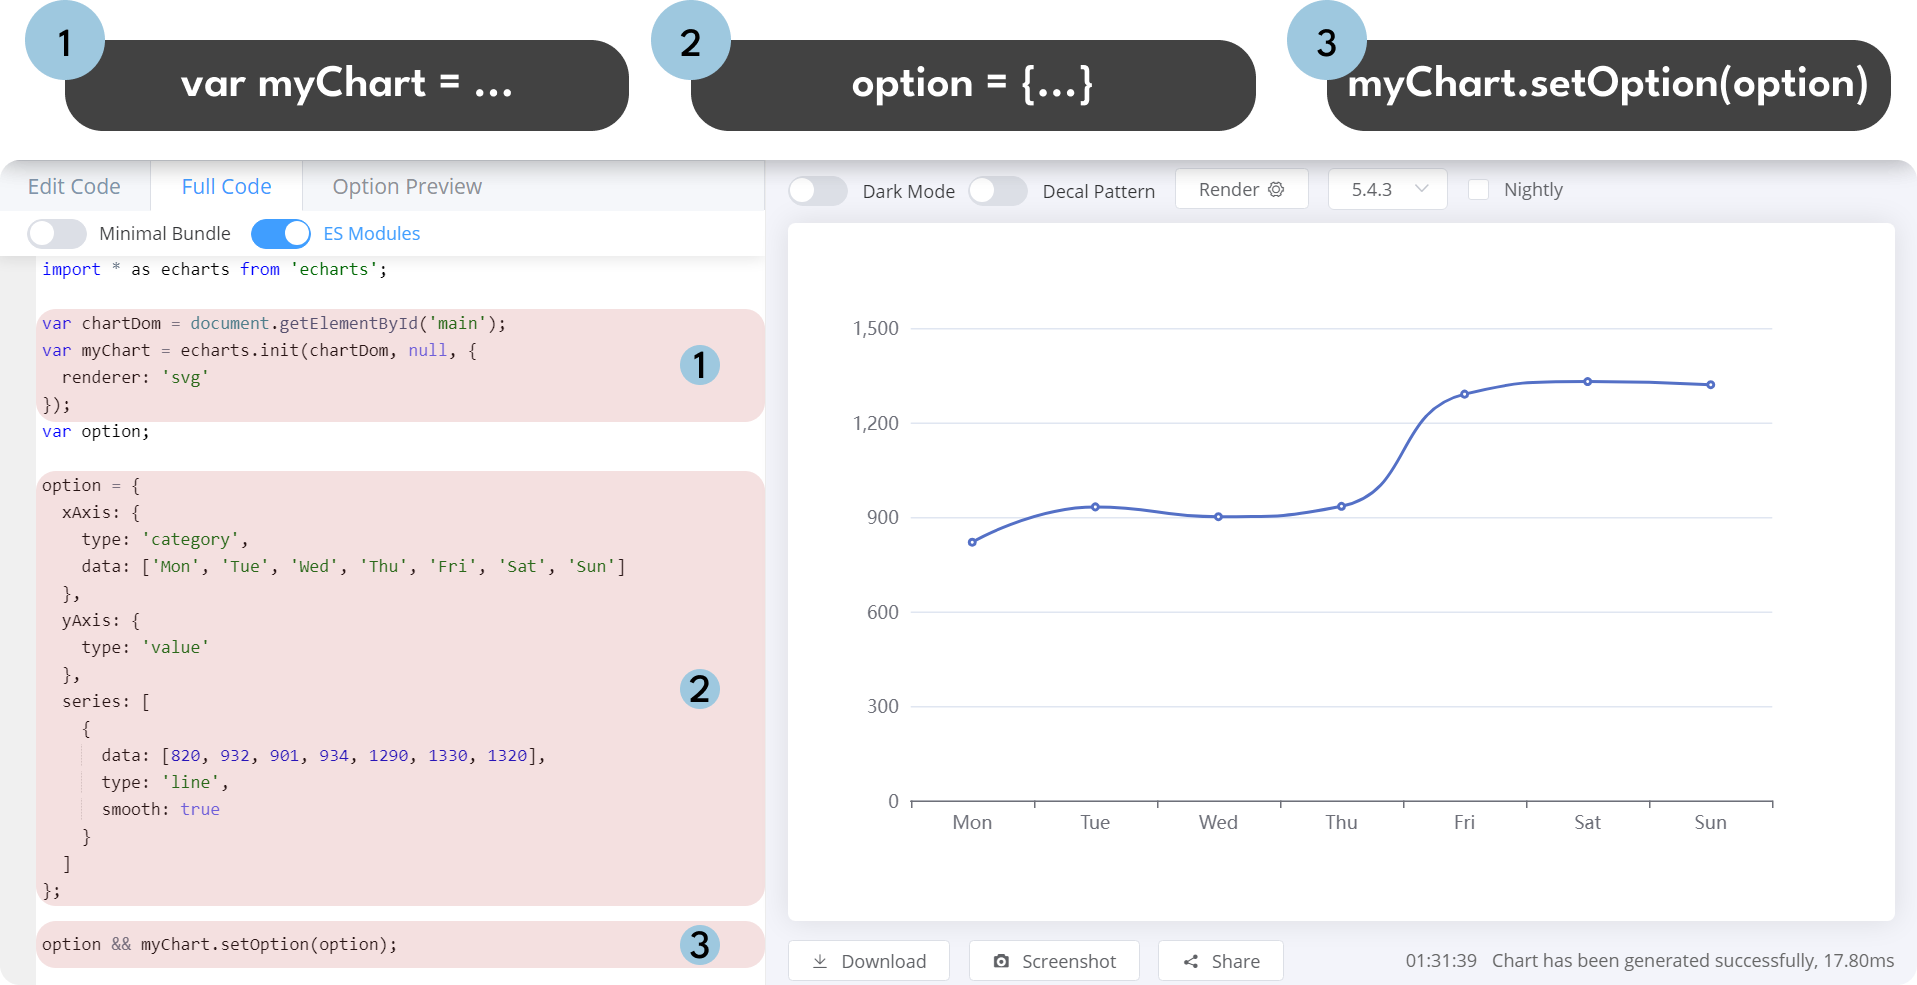The width and height of the screenshot is (1917, 985).
Task: Click the '300' y-axis label
Action: [x=882, y=706]
